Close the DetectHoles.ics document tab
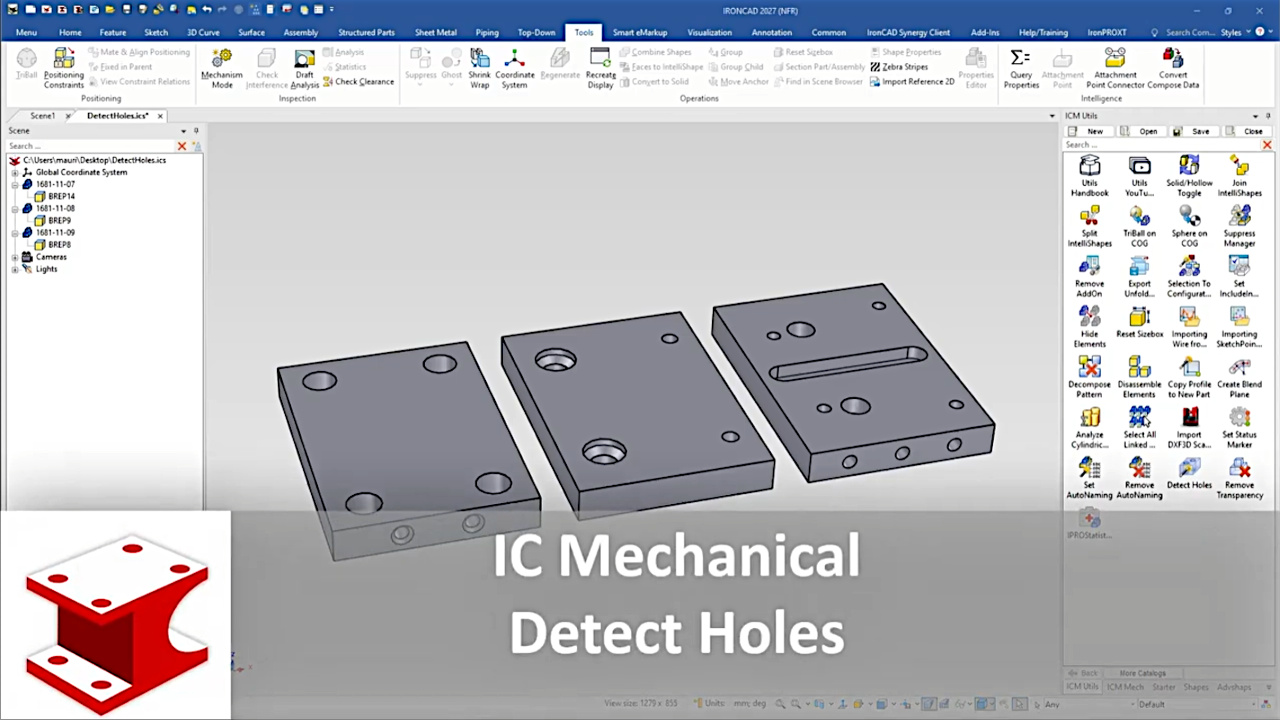The image size is (1280, 720). [x=160, y=116]
